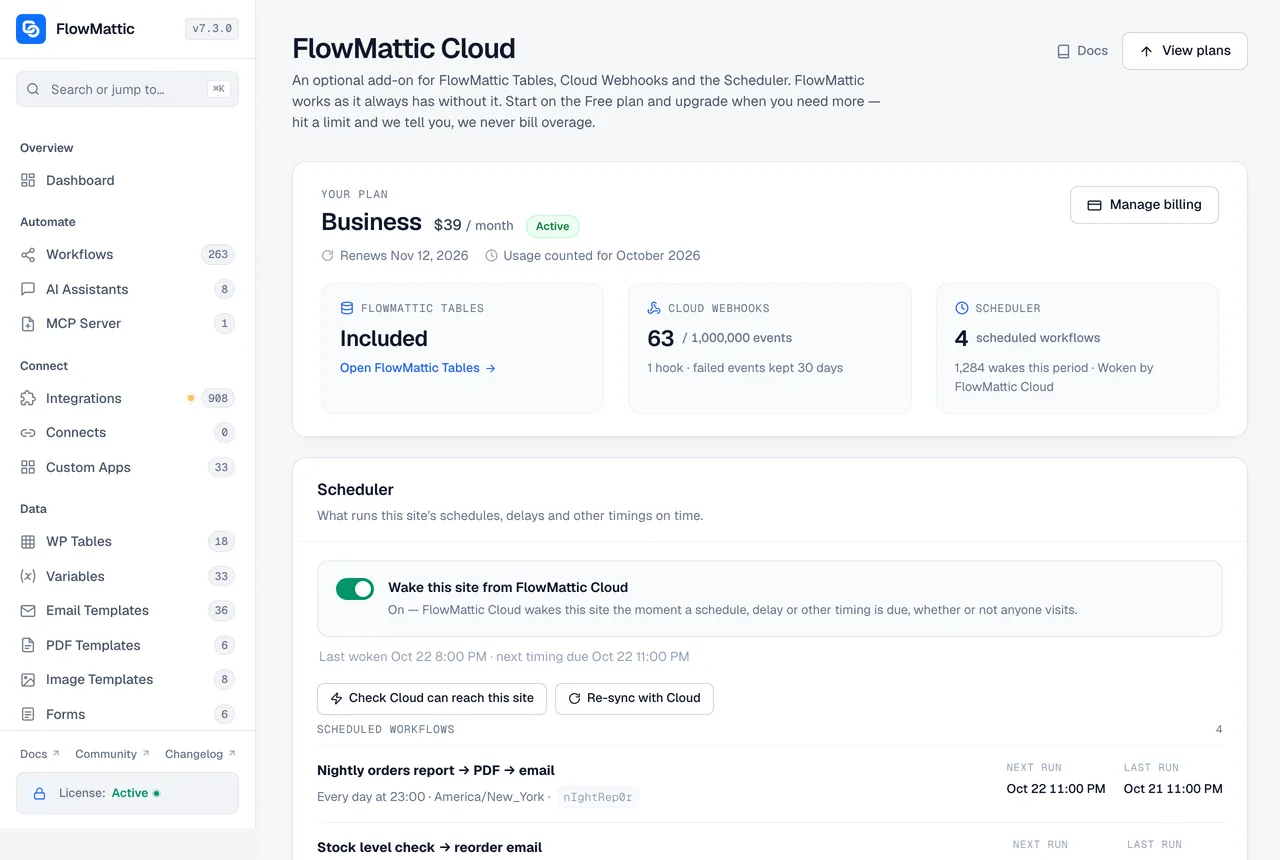1280x860 pixels.
Task: Click Check Cloud can reach this site
Action: pyautogui.click(x=432, y=698)
